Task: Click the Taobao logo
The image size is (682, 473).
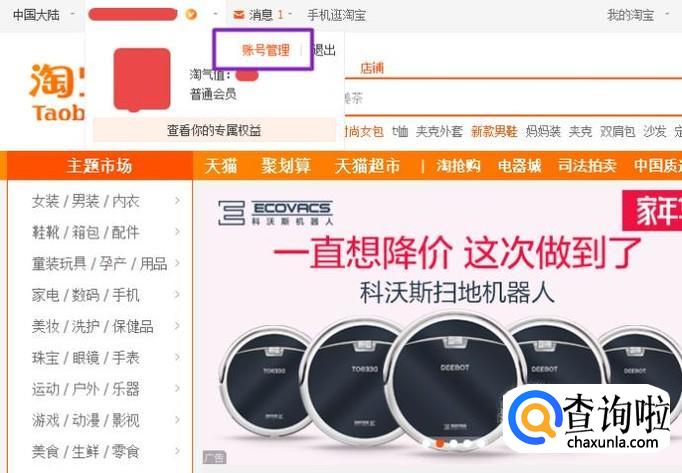Action: [57, 92]
